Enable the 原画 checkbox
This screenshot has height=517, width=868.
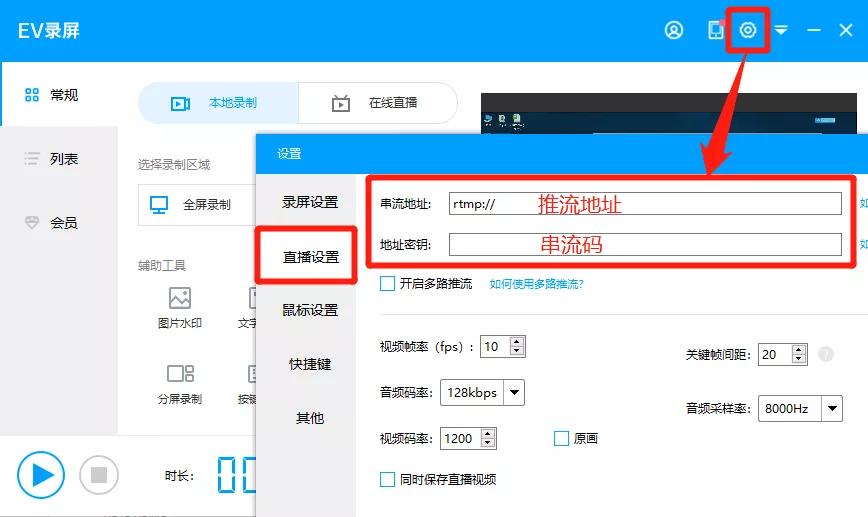click(561, 438)
